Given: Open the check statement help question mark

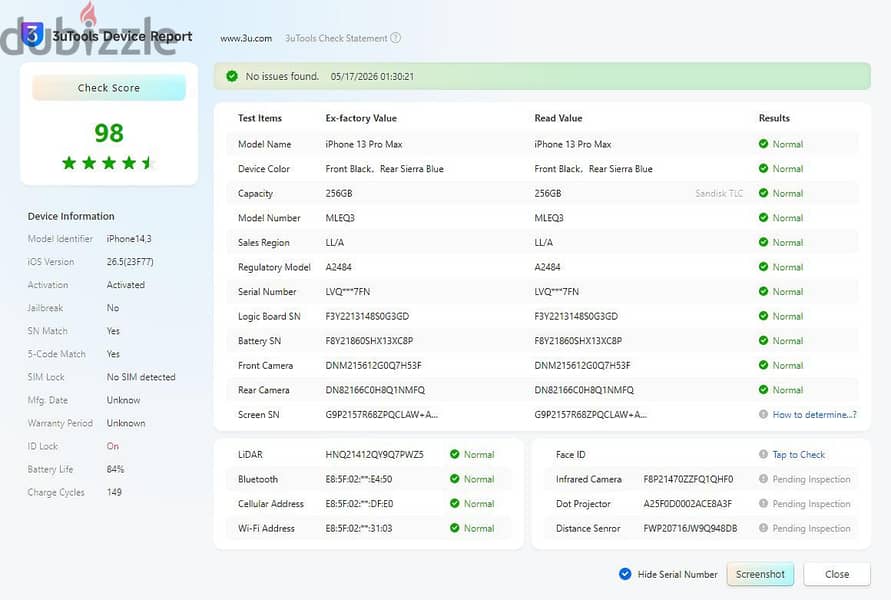Looking at the screenshot, I should point(395,38).
